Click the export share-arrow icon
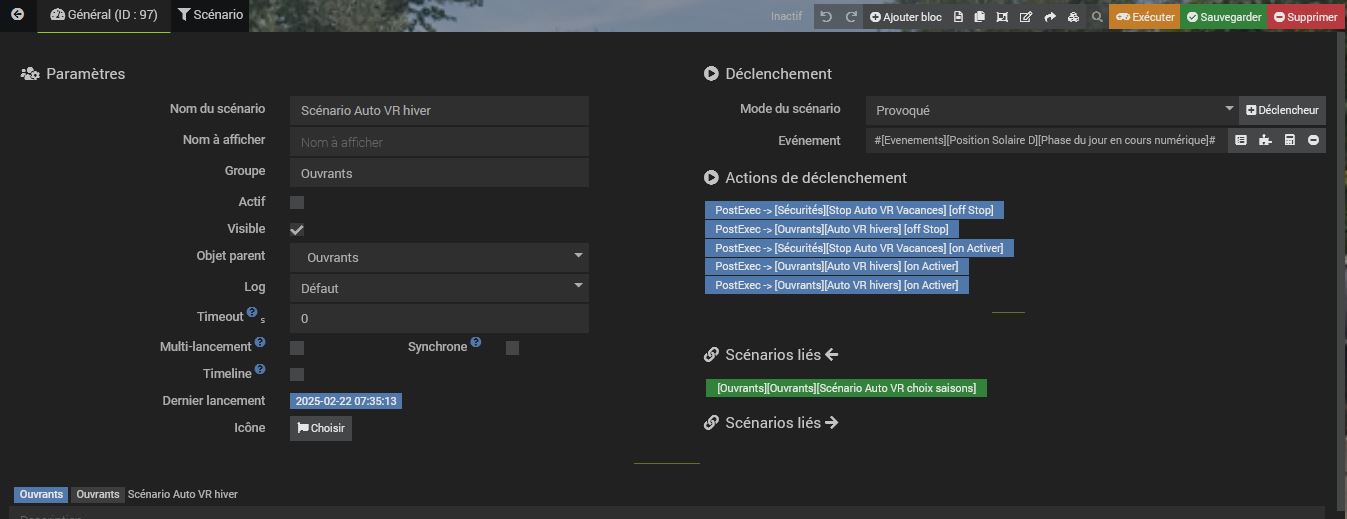This screenshot has height=519, width=1347. click(1050, 17)
